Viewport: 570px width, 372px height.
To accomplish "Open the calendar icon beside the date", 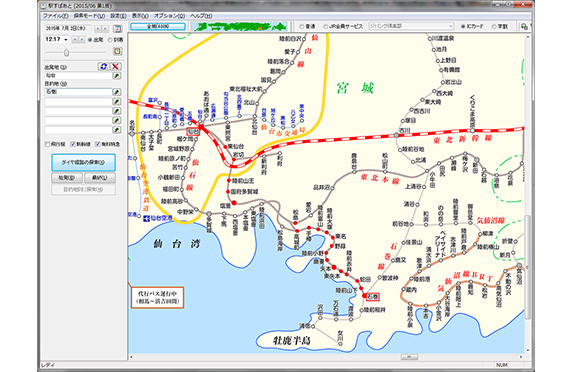I will click(117, 29).
